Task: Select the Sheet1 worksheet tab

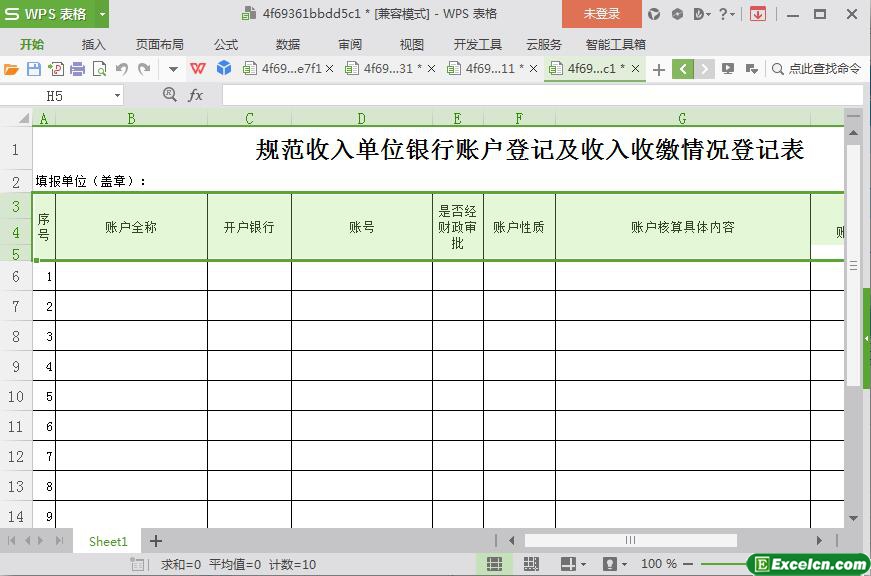Action: click(108, 541)
